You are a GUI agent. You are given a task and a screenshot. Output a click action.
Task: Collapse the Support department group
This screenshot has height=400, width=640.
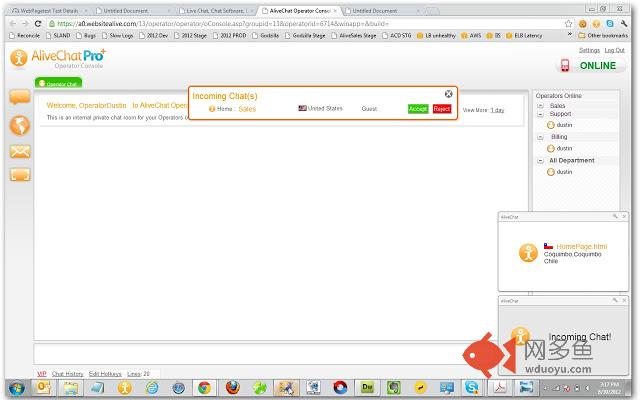[540, 114]
